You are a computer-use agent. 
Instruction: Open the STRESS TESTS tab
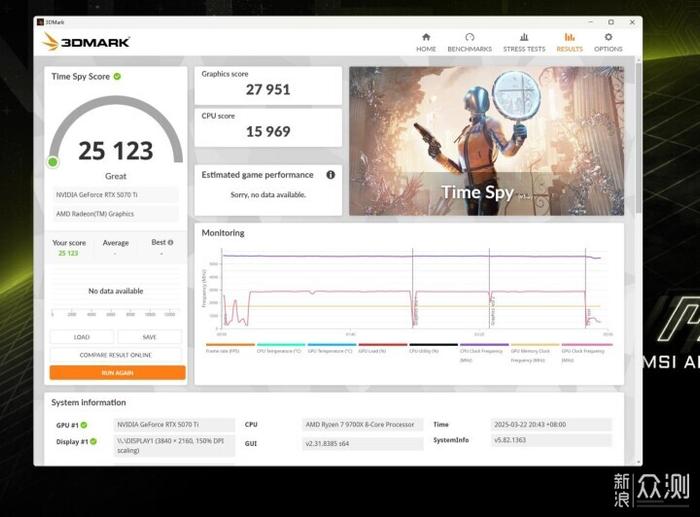[x=524, y=43]
